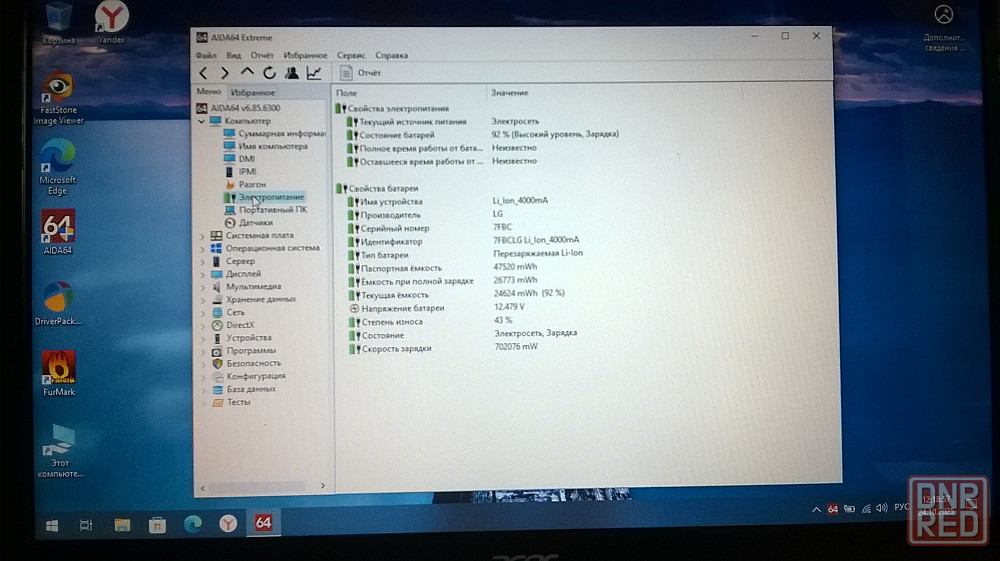Collapse the Компьютер tree node

click(203, 121)
